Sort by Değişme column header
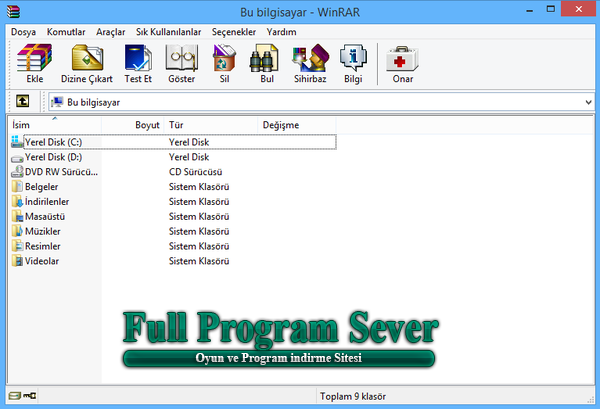Screen dimensions: 600x409 pos(297,125)
